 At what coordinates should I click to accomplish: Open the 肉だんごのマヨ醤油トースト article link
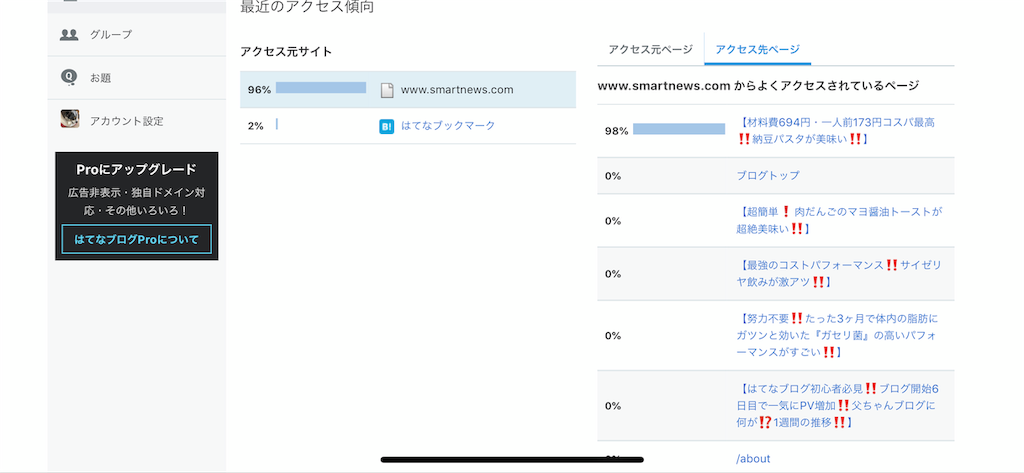pos(839,220)
